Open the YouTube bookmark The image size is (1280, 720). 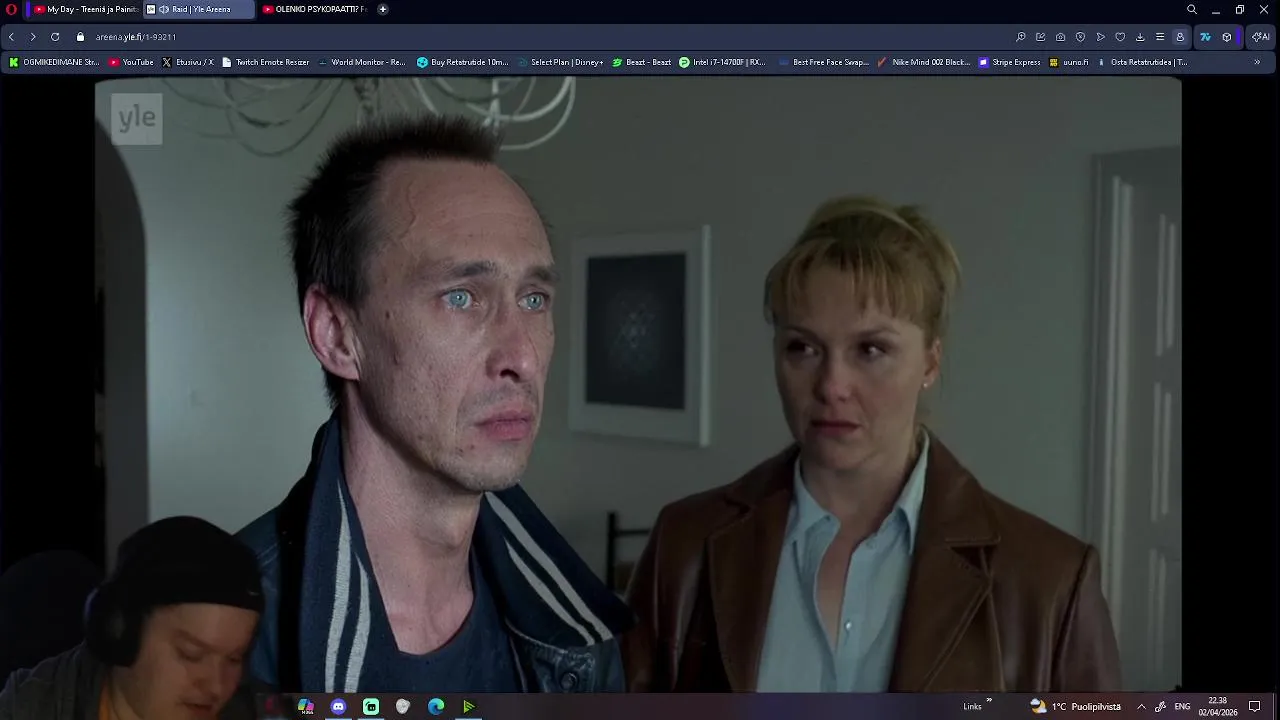pos(131,62)
